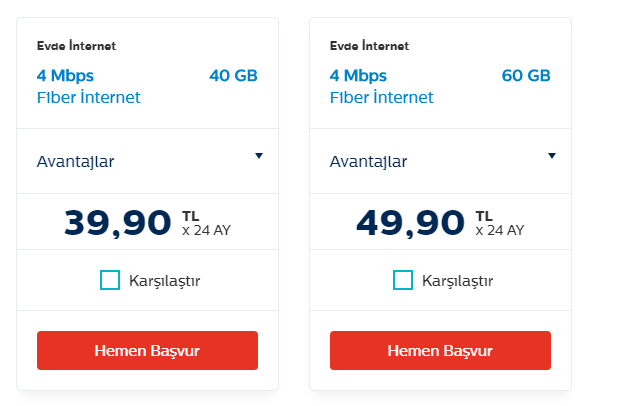The height and width of the screenshot is (406, 617).
Task: Click Karşılaştır label text under 49,90 TL
Action: [458, 280]
